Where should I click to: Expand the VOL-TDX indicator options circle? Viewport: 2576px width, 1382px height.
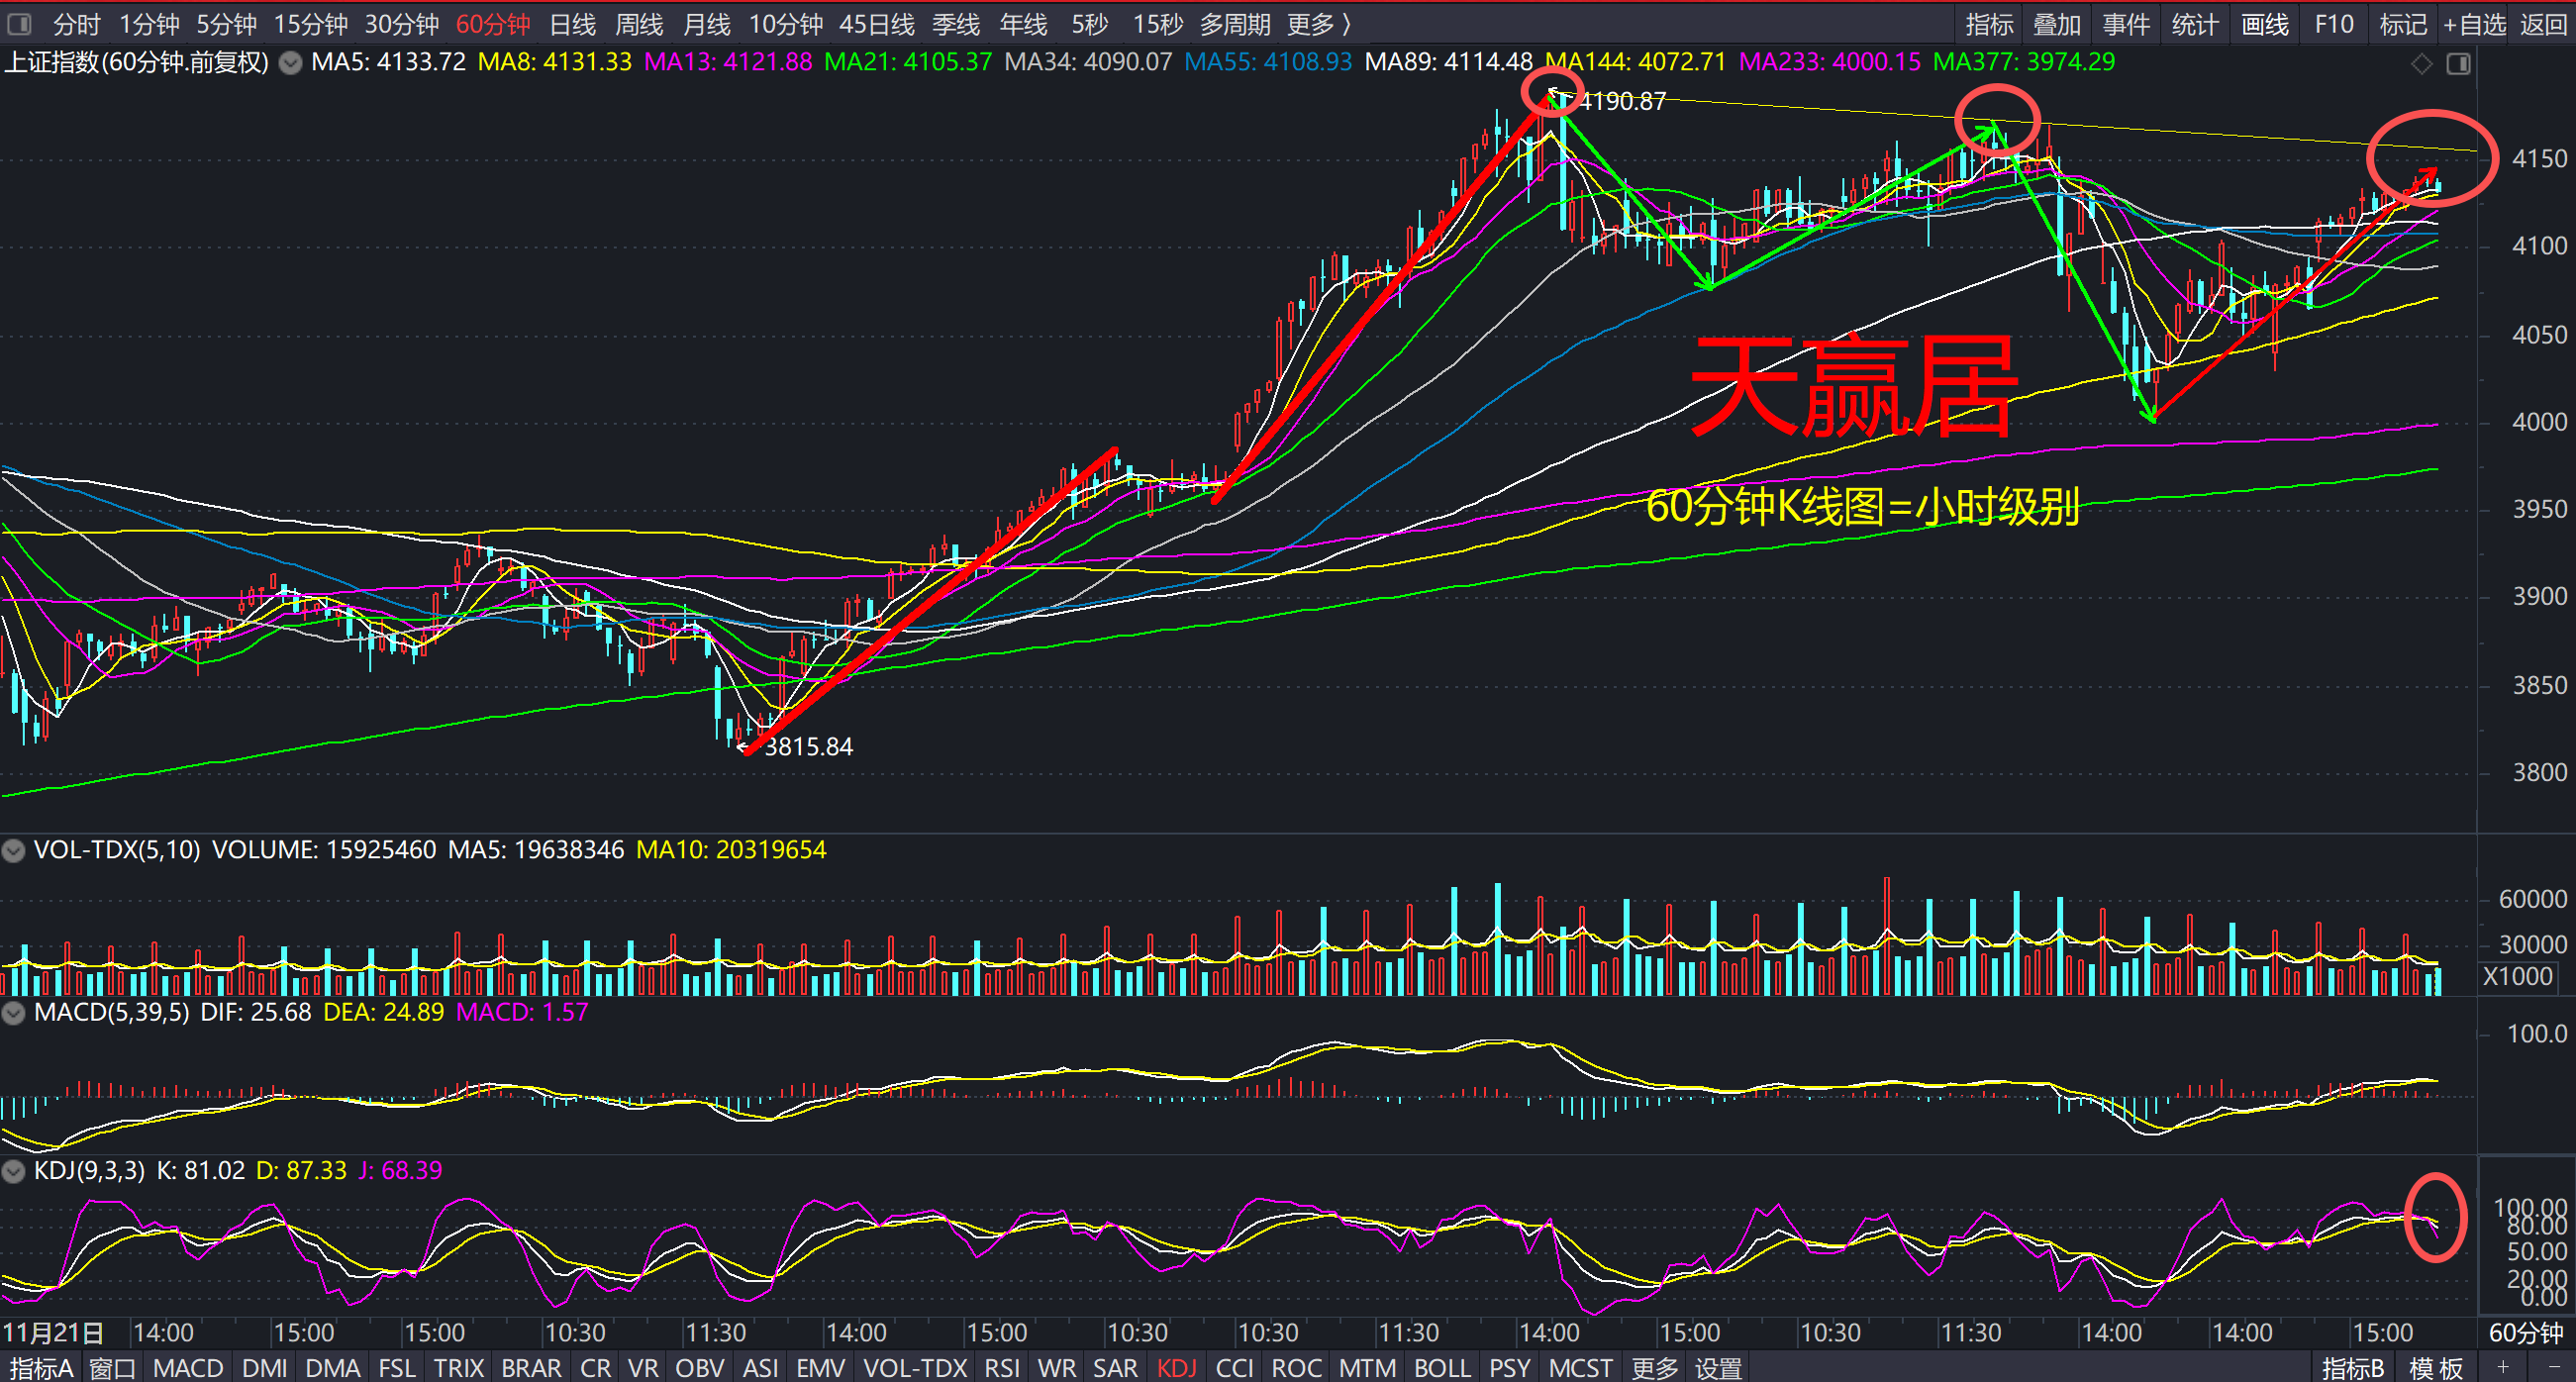coord(13,851)
